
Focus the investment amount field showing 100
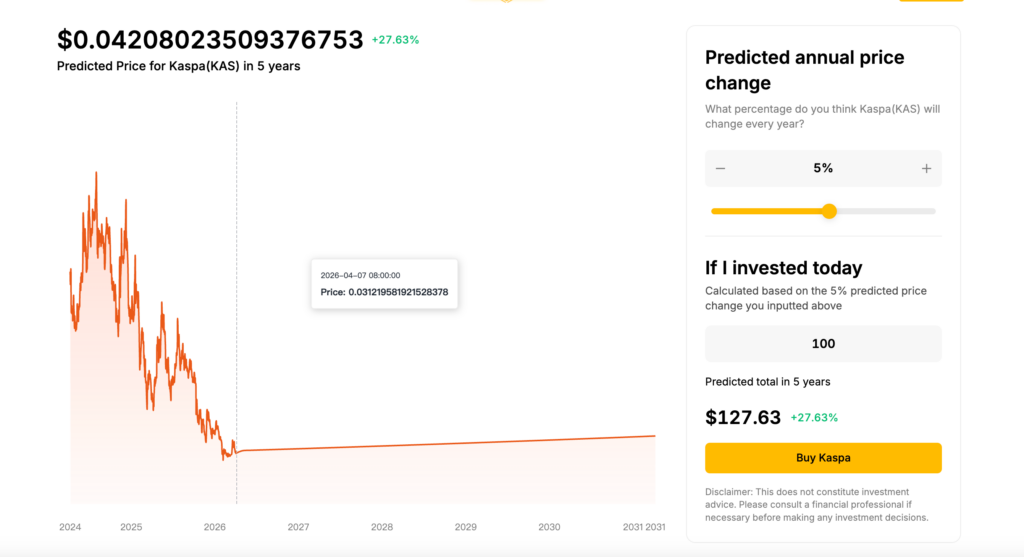(x=823, y=344)
